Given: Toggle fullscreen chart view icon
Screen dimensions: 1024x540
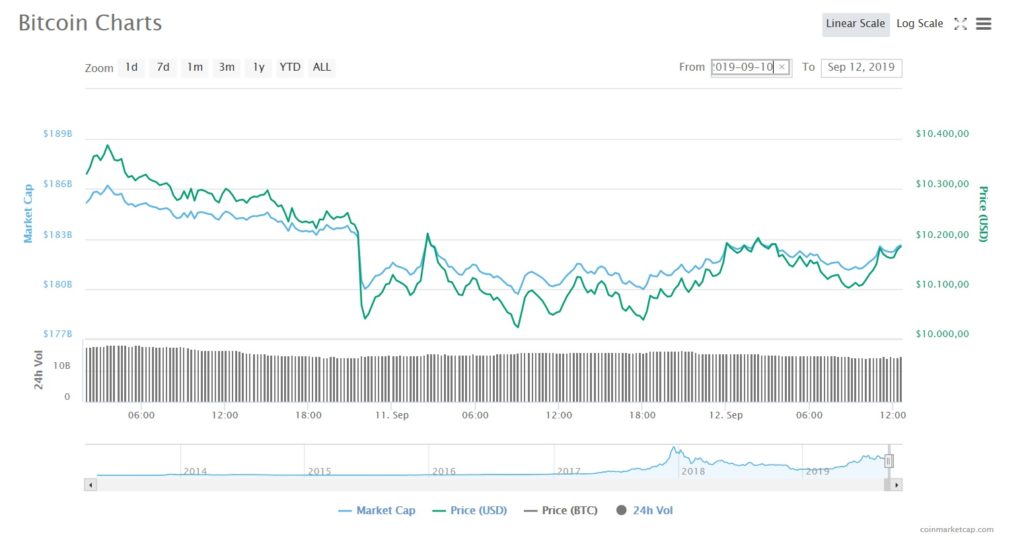Looking at the screenshot, I should (960, 24).
